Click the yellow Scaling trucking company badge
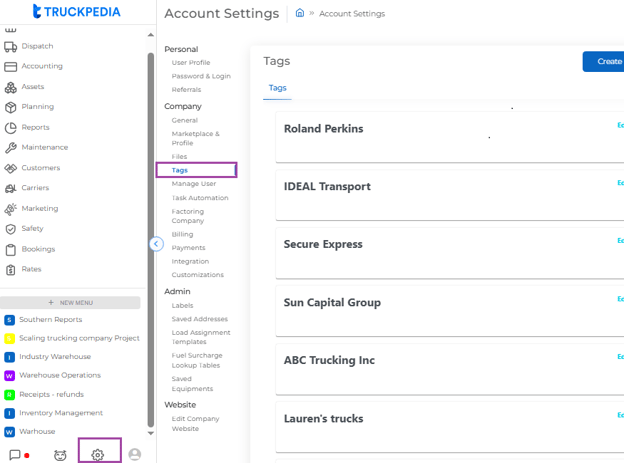This screenshot has width=624, height=463. click(10, 339)
